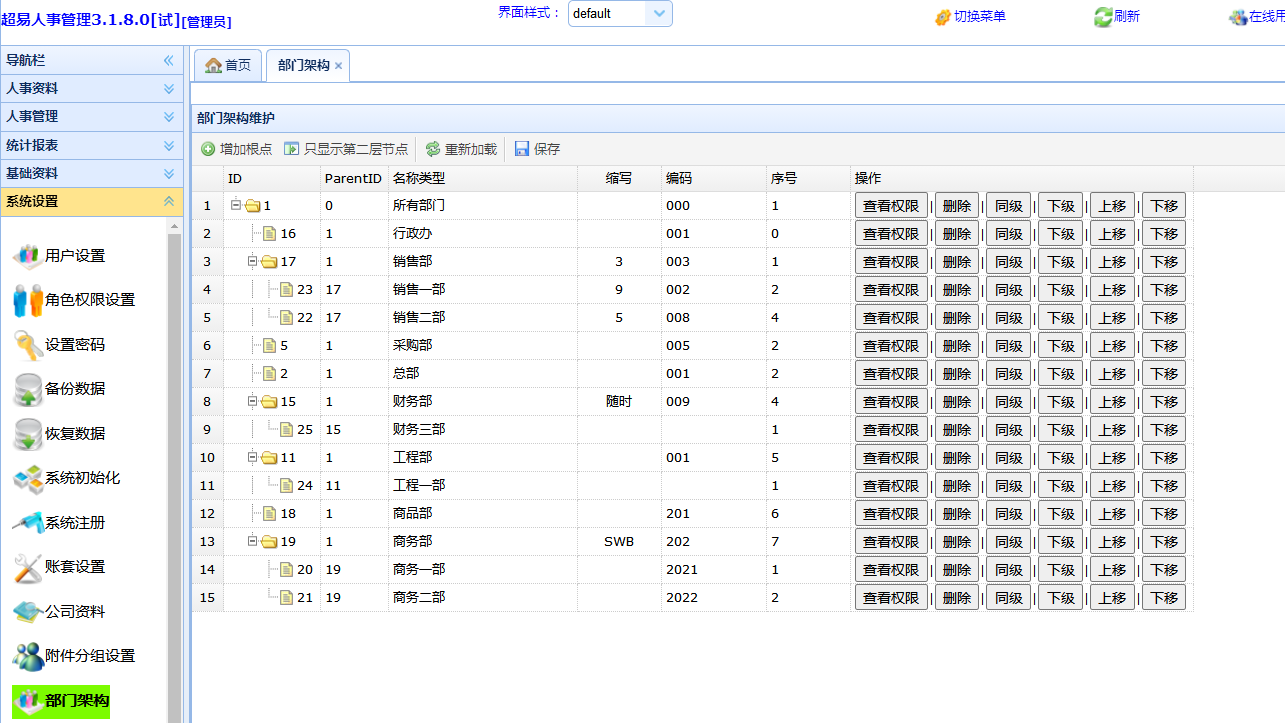1285x723 pixels.
Task: Click 下移 for 工程一部 row
Action: click(x=1164, y=486)
